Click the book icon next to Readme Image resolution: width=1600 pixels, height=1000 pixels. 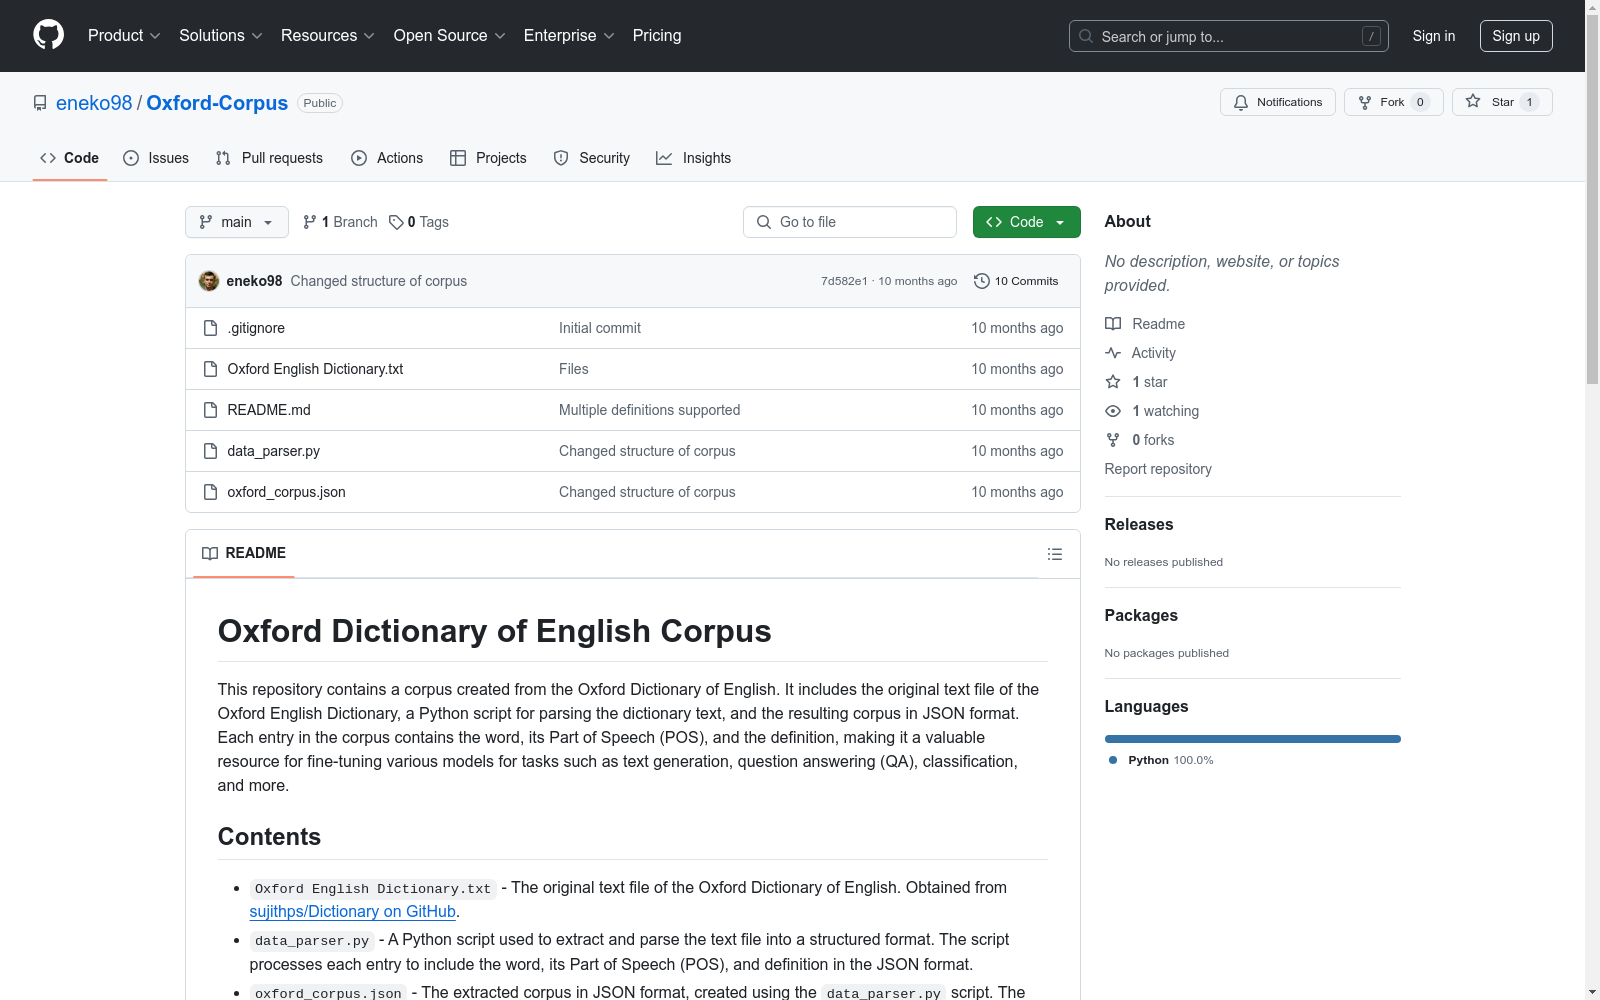tap(1113, 324)
